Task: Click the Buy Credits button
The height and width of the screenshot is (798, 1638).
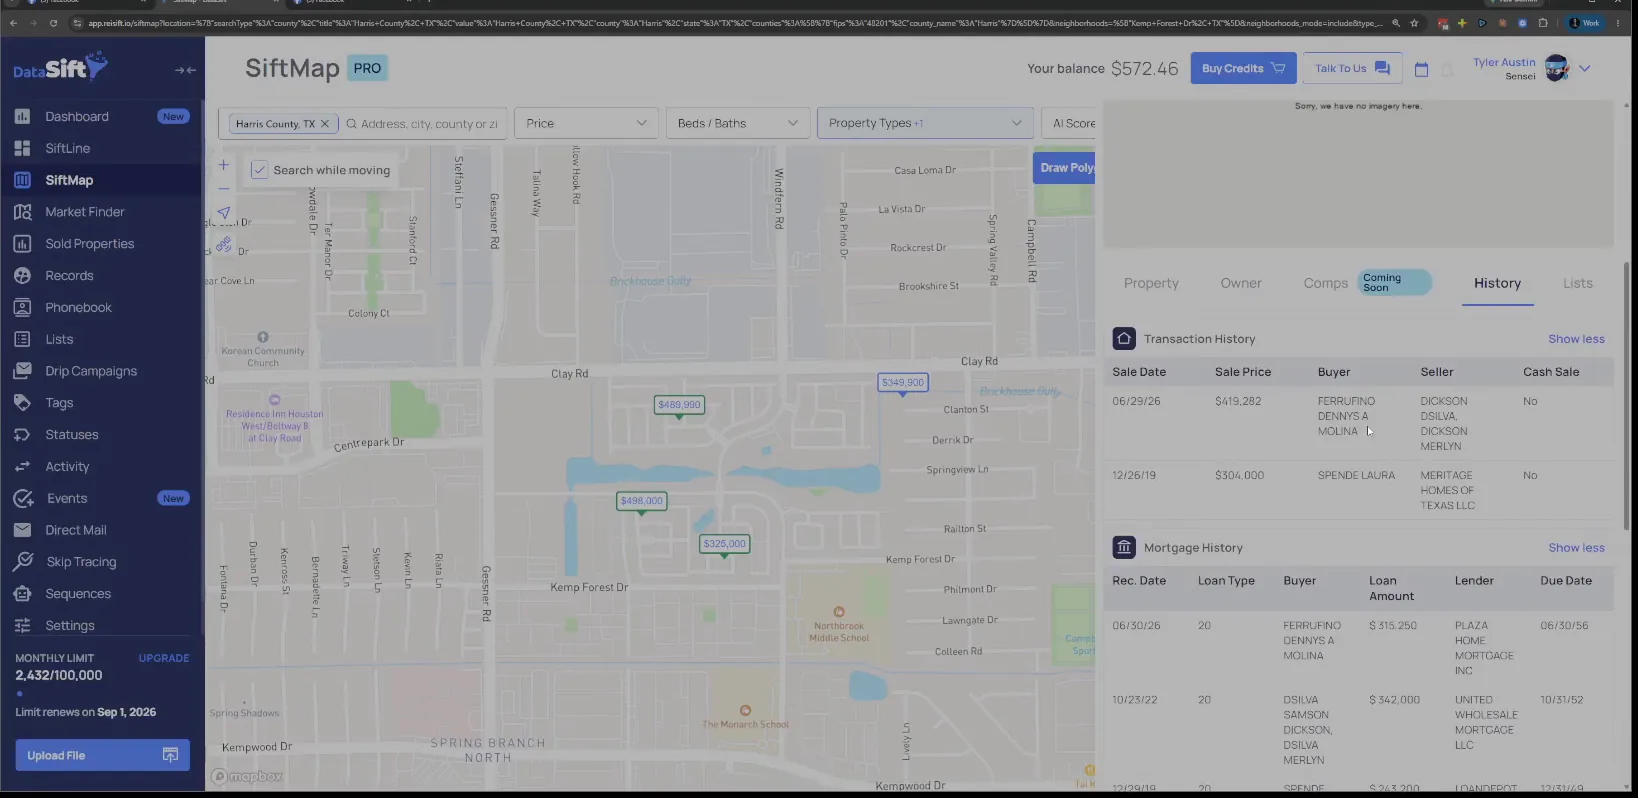Action: coord(1243,68)
